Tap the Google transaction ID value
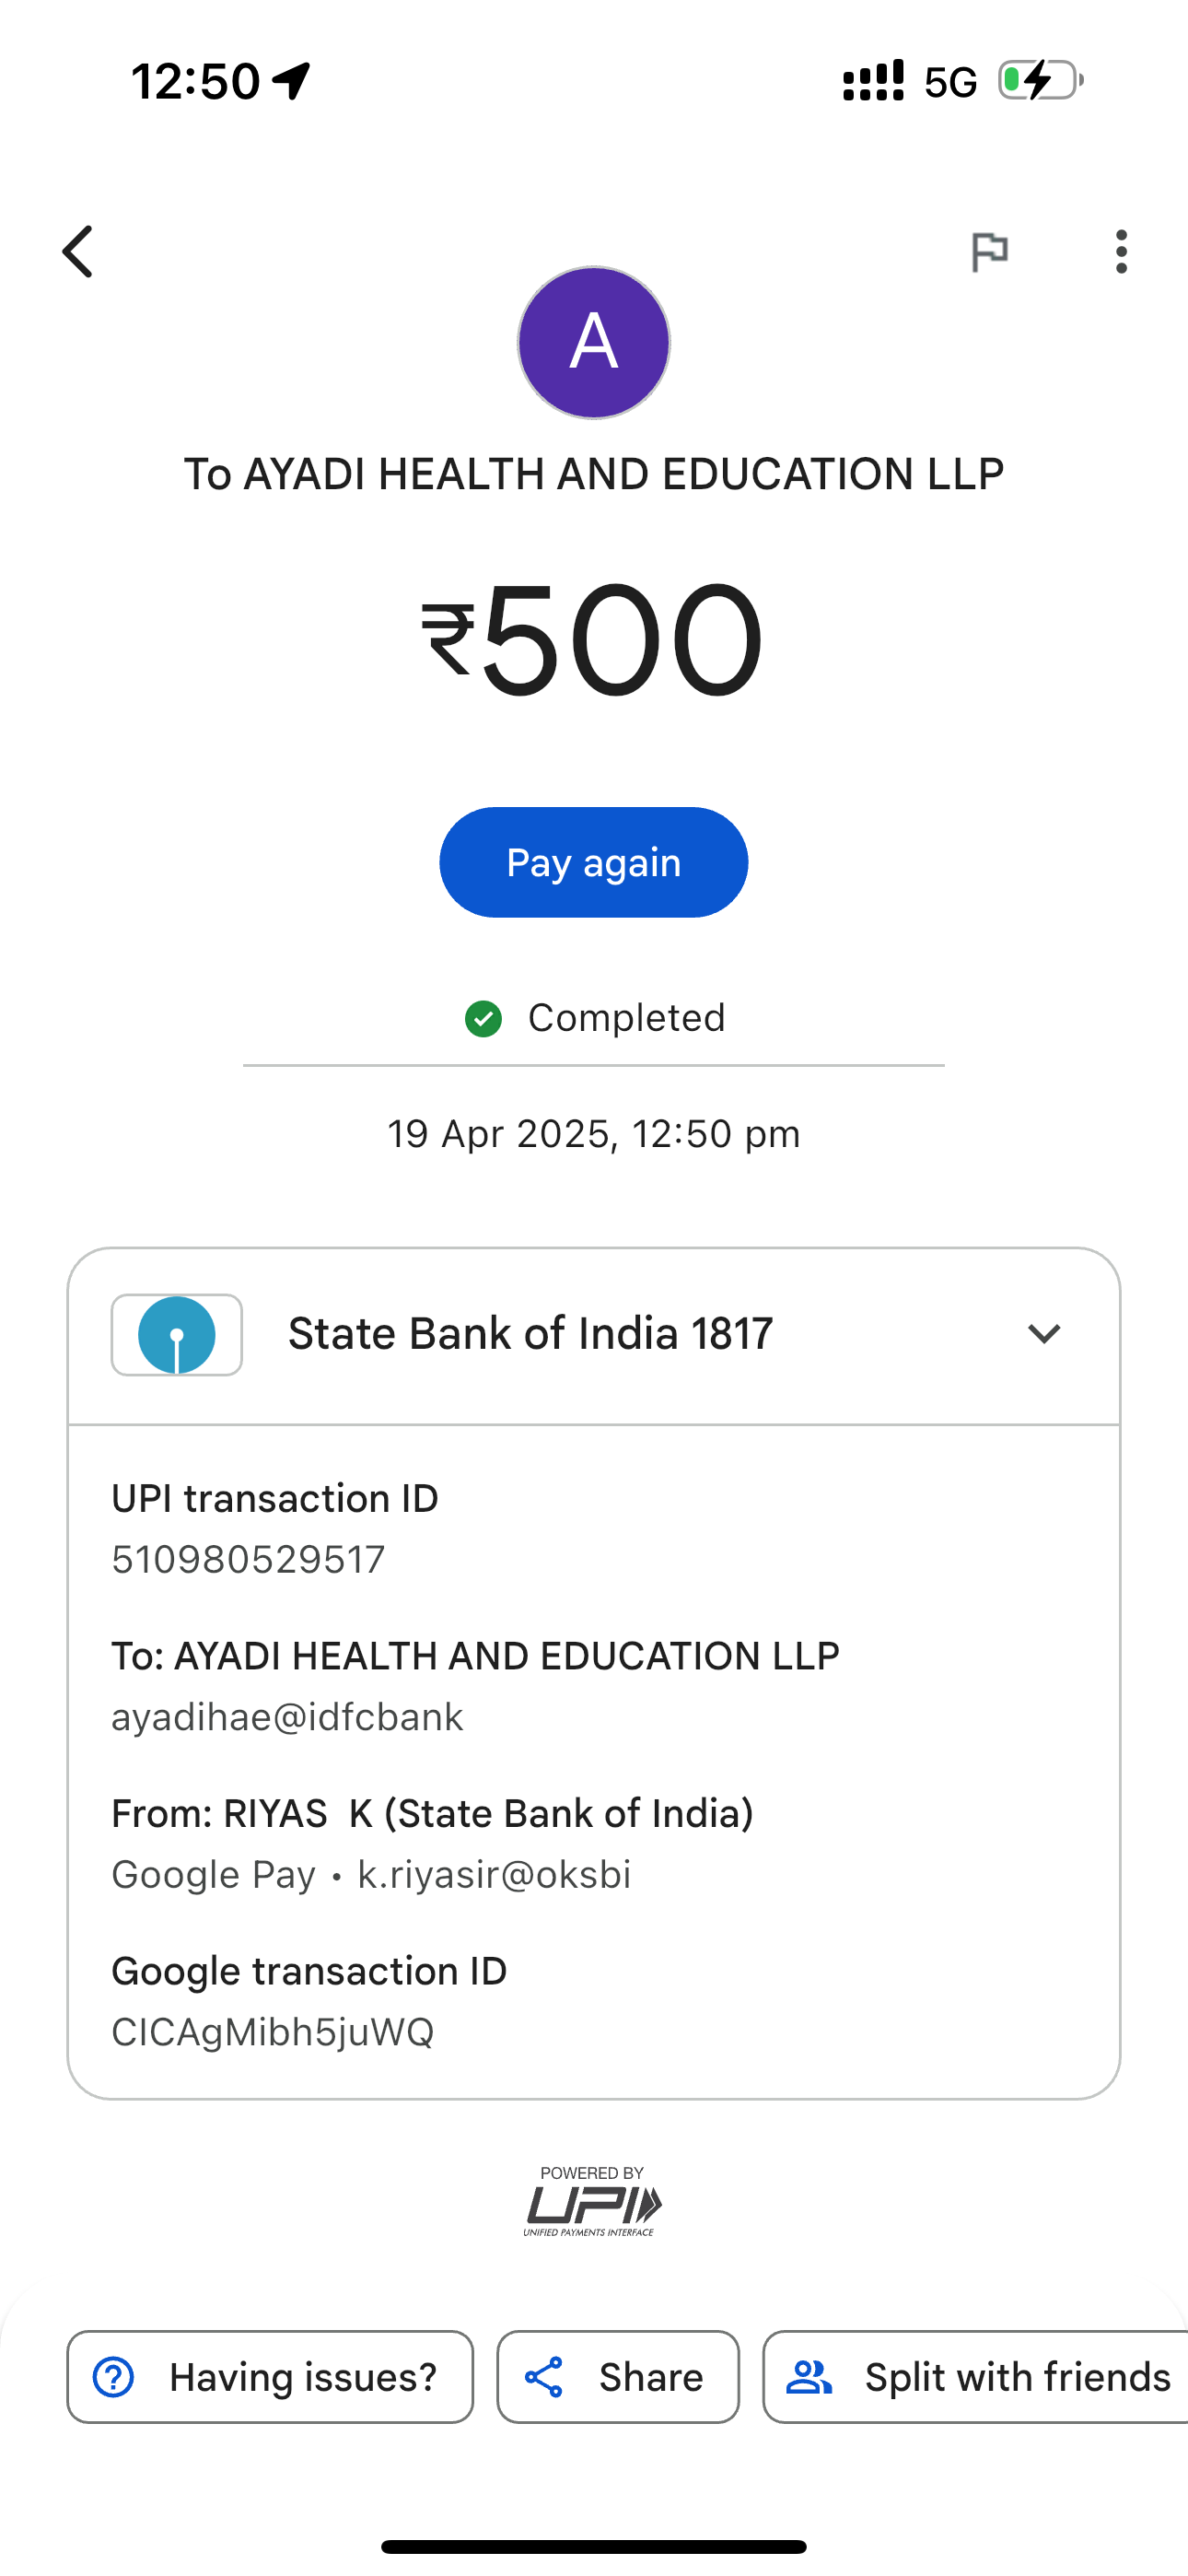This screenshot has height=2576, width=1188. pyautogui.click(x=272, y=2032)
